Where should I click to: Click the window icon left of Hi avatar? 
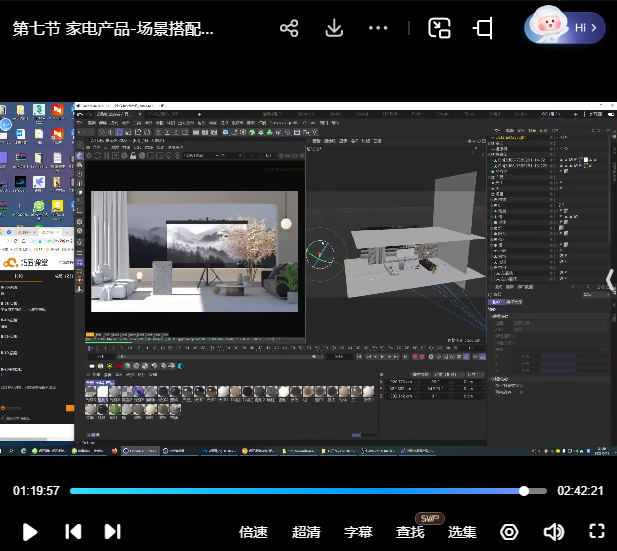(x=484, y=28)
